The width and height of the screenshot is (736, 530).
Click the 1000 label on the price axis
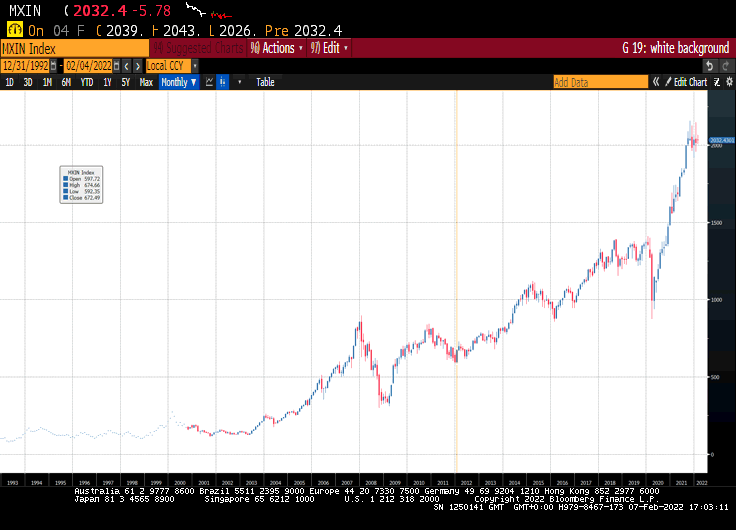[x=716, y=300]
